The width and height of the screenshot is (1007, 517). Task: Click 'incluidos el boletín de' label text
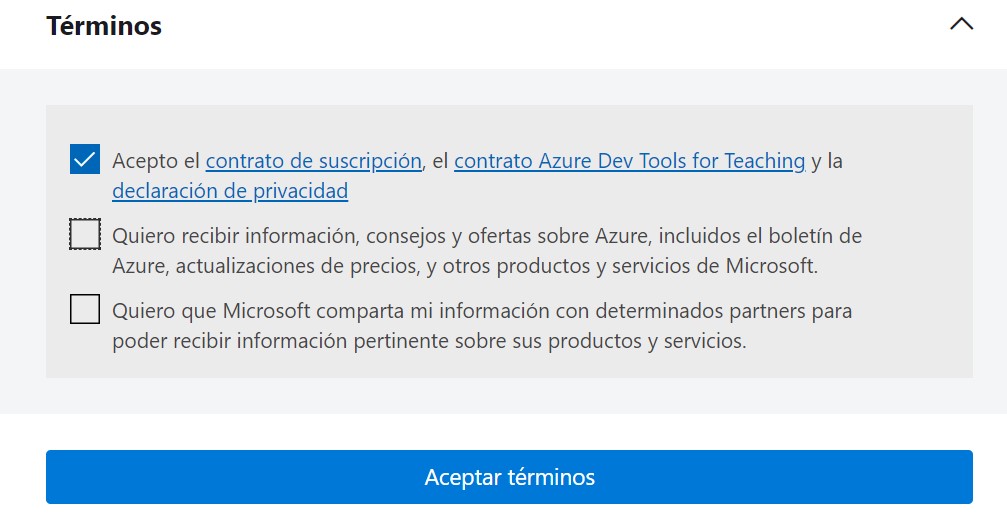click(x=760, y=236)
